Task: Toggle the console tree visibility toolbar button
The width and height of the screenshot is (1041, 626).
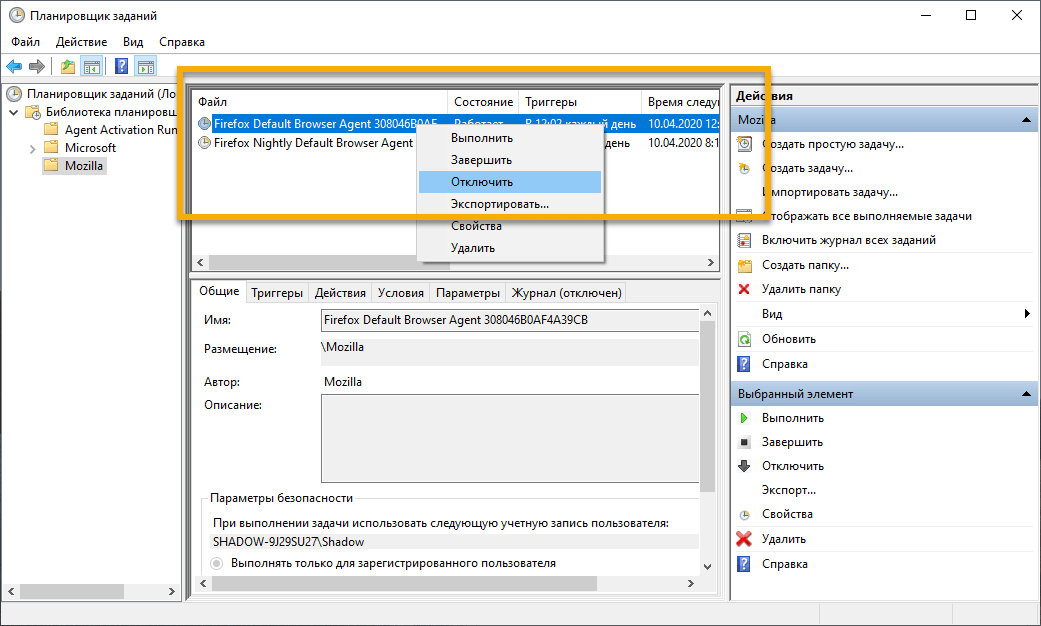Action: (x=91, y=66)
